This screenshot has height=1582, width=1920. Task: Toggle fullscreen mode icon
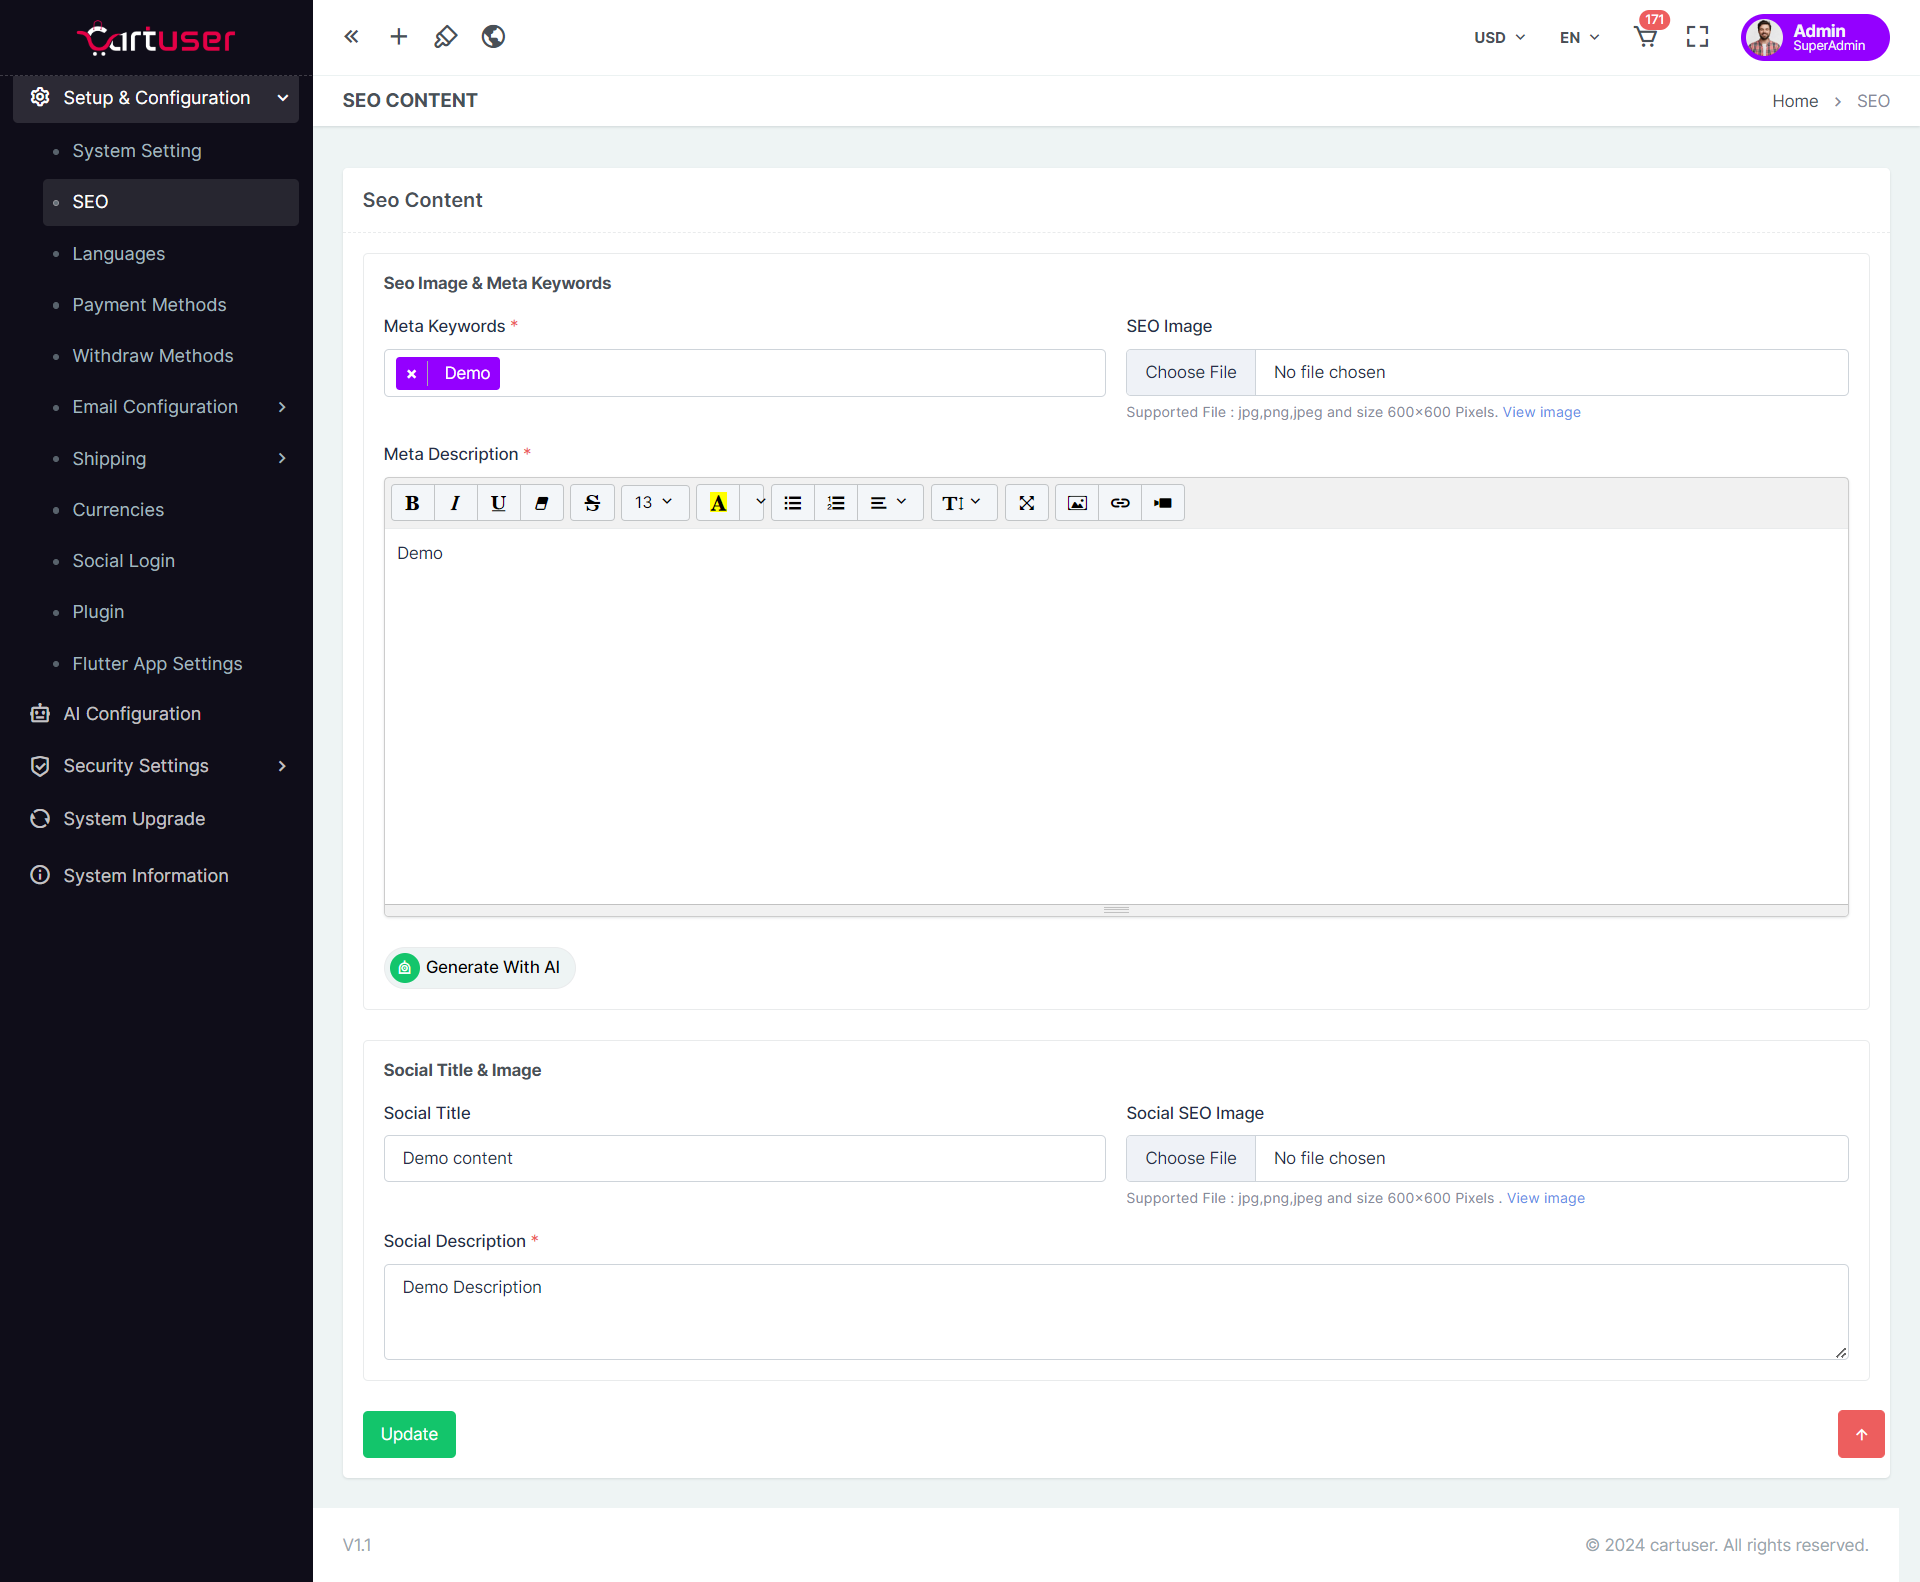coord(1697,37)
